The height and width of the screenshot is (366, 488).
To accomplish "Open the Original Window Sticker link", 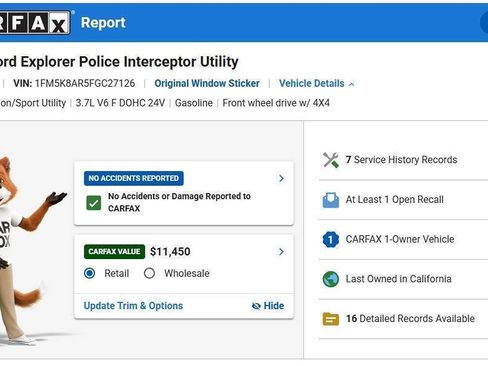I will pos(207,83).
